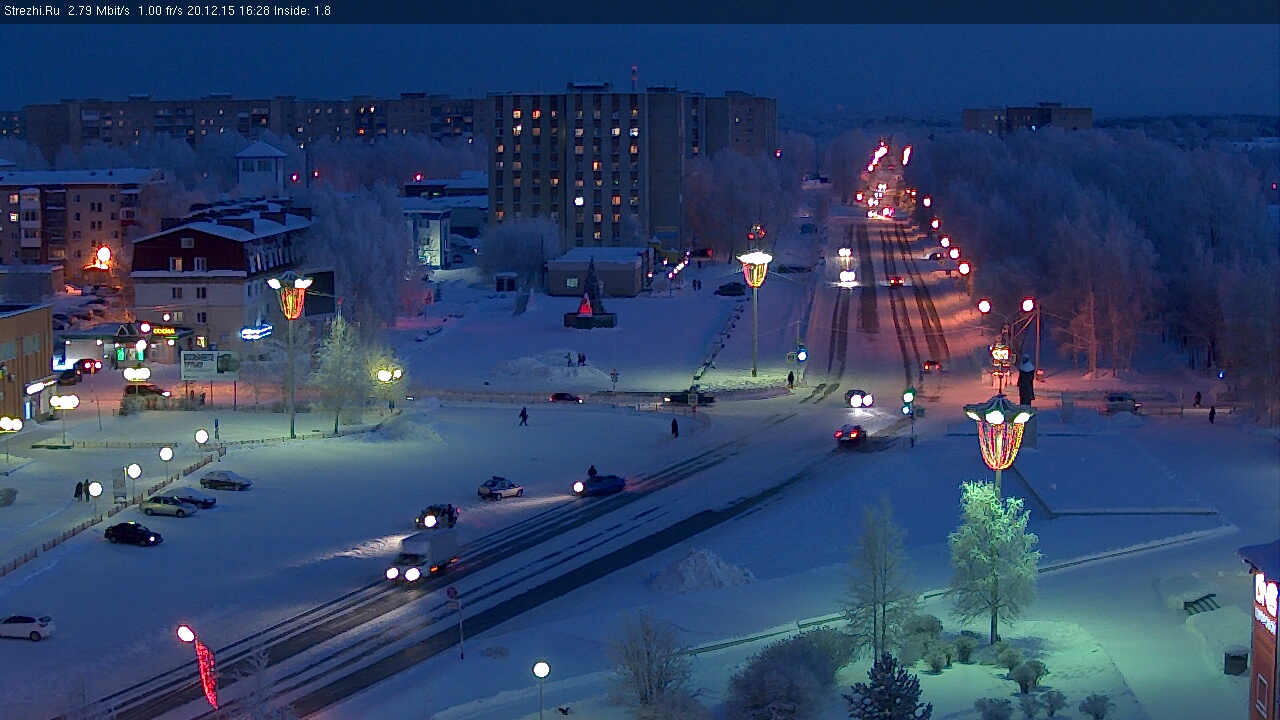Click the '20.12.15' date stamp
Viewport: 1280px width, 720px height.
pyautogui.click(x=212, y=11)
